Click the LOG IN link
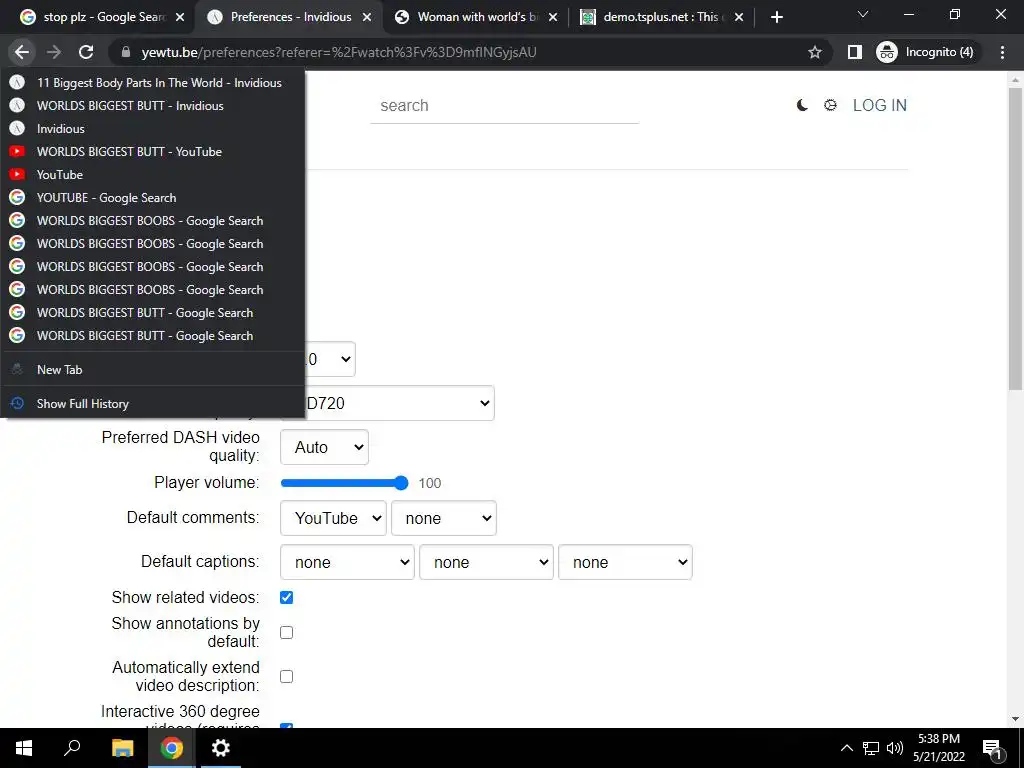Screen dimensions: 1024x768 pos(880,105)
